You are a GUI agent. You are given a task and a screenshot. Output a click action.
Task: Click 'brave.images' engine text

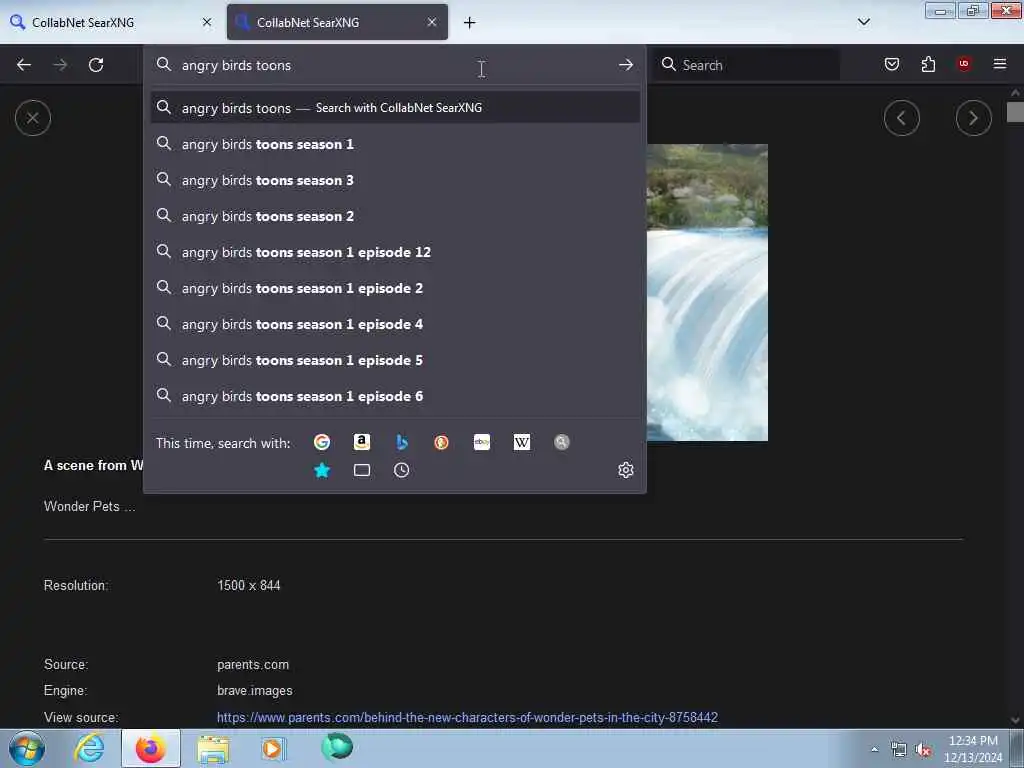pos(255,690)
